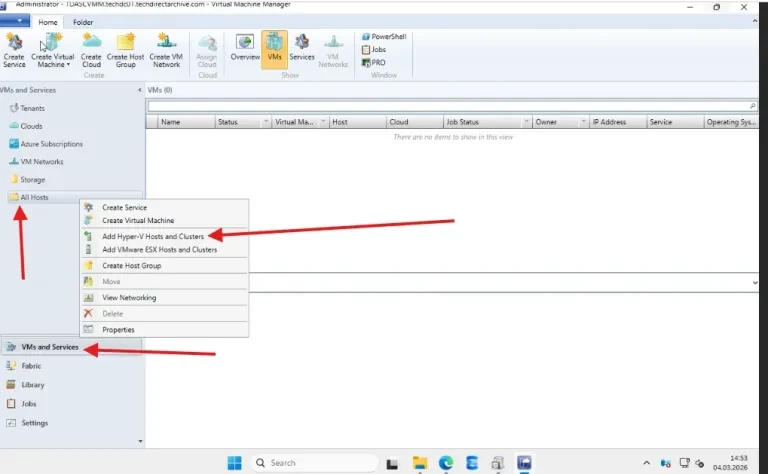Open Azure Subscriptions node

[46, 144]
